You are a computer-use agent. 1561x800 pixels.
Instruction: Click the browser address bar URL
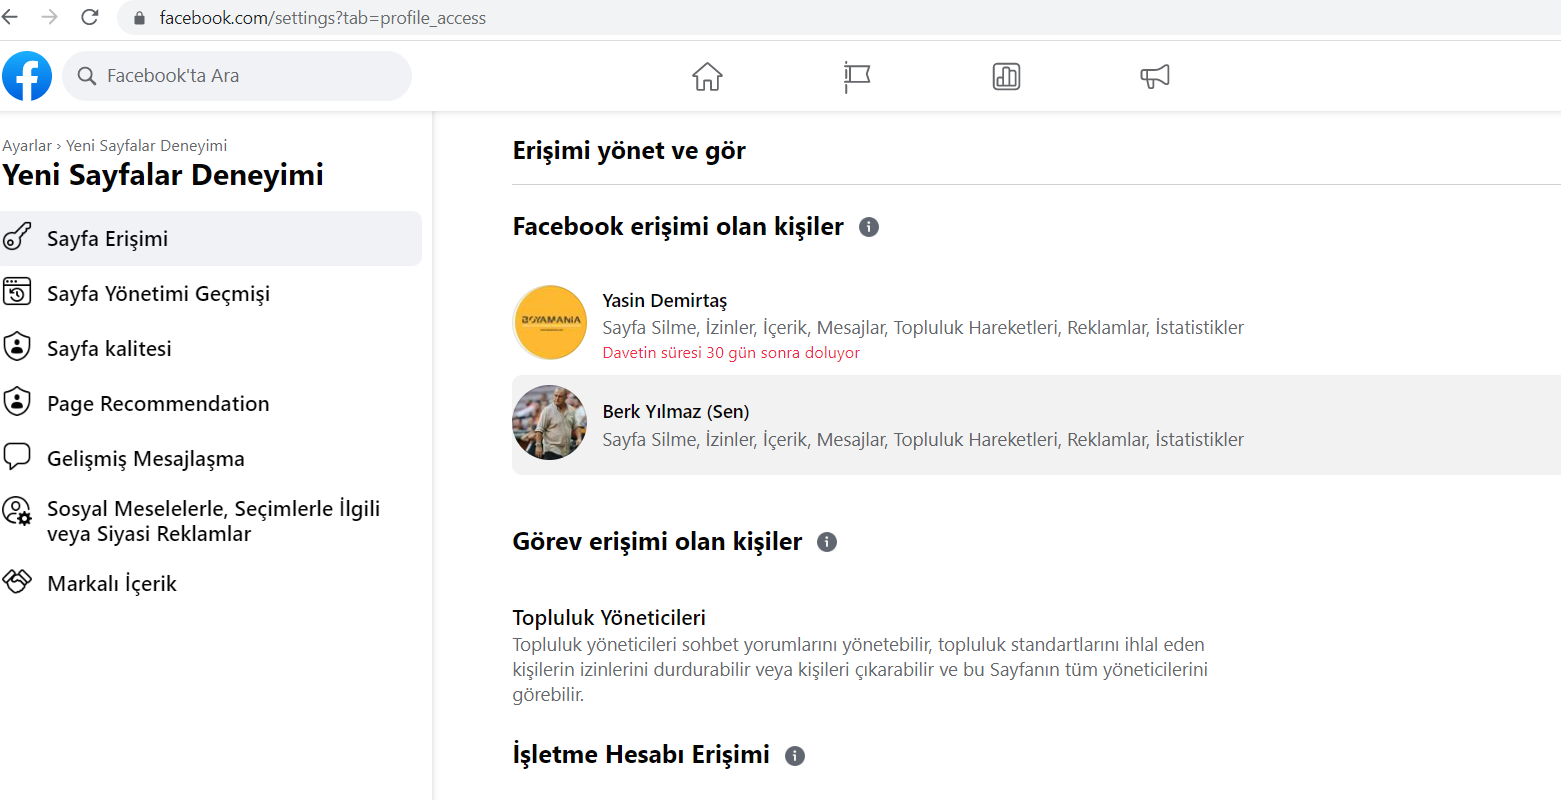point(323,18)
